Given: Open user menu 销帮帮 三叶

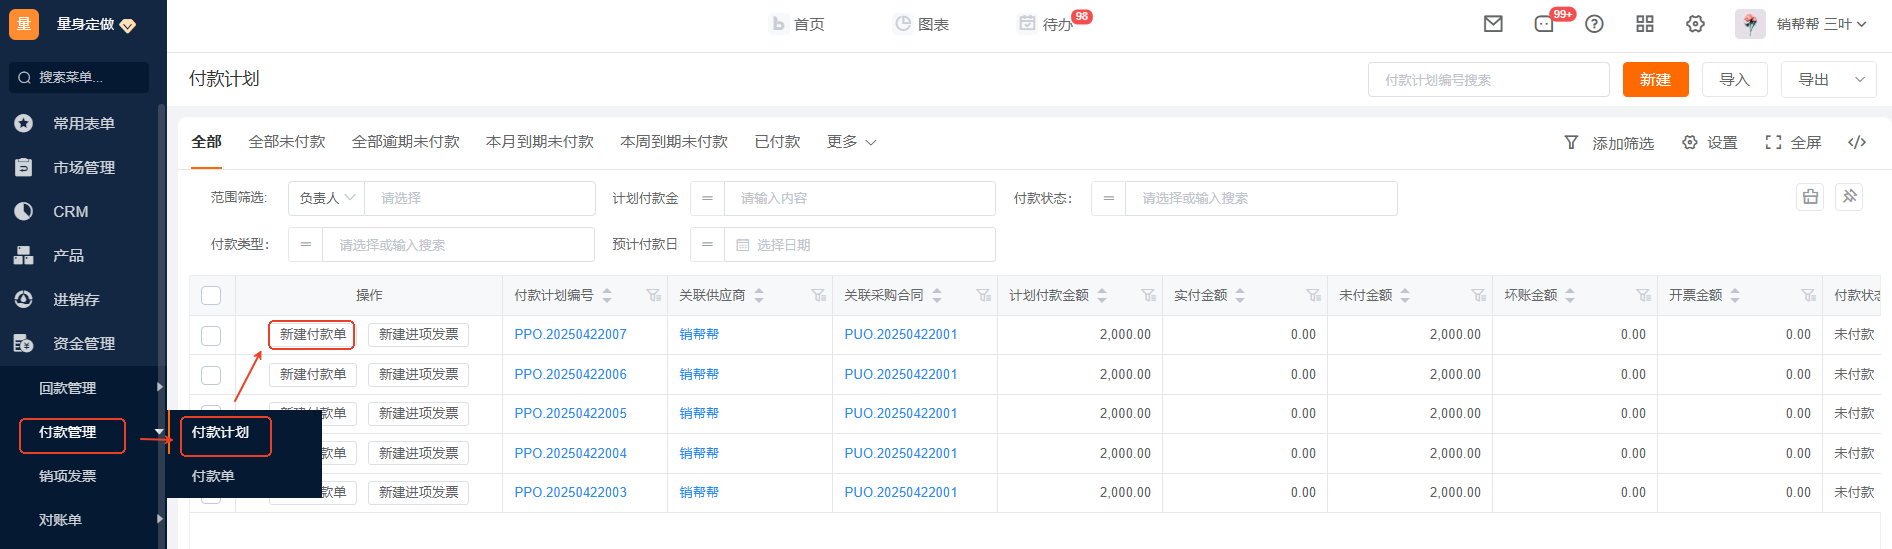Looking at the screenshot, I should click(1822, 24).
